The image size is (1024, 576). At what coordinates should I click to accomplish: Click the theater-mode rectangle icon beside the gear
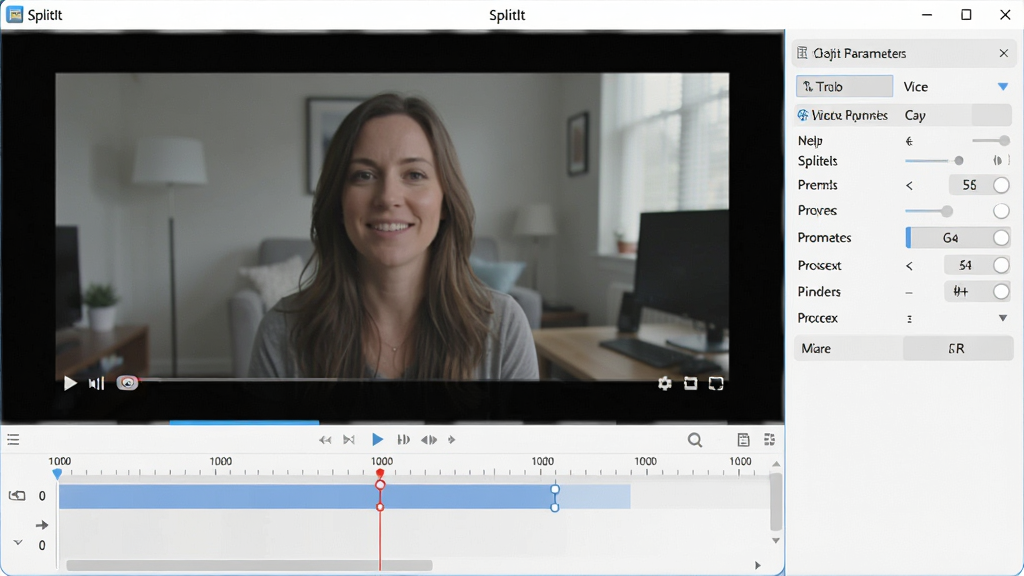point(690,383)
